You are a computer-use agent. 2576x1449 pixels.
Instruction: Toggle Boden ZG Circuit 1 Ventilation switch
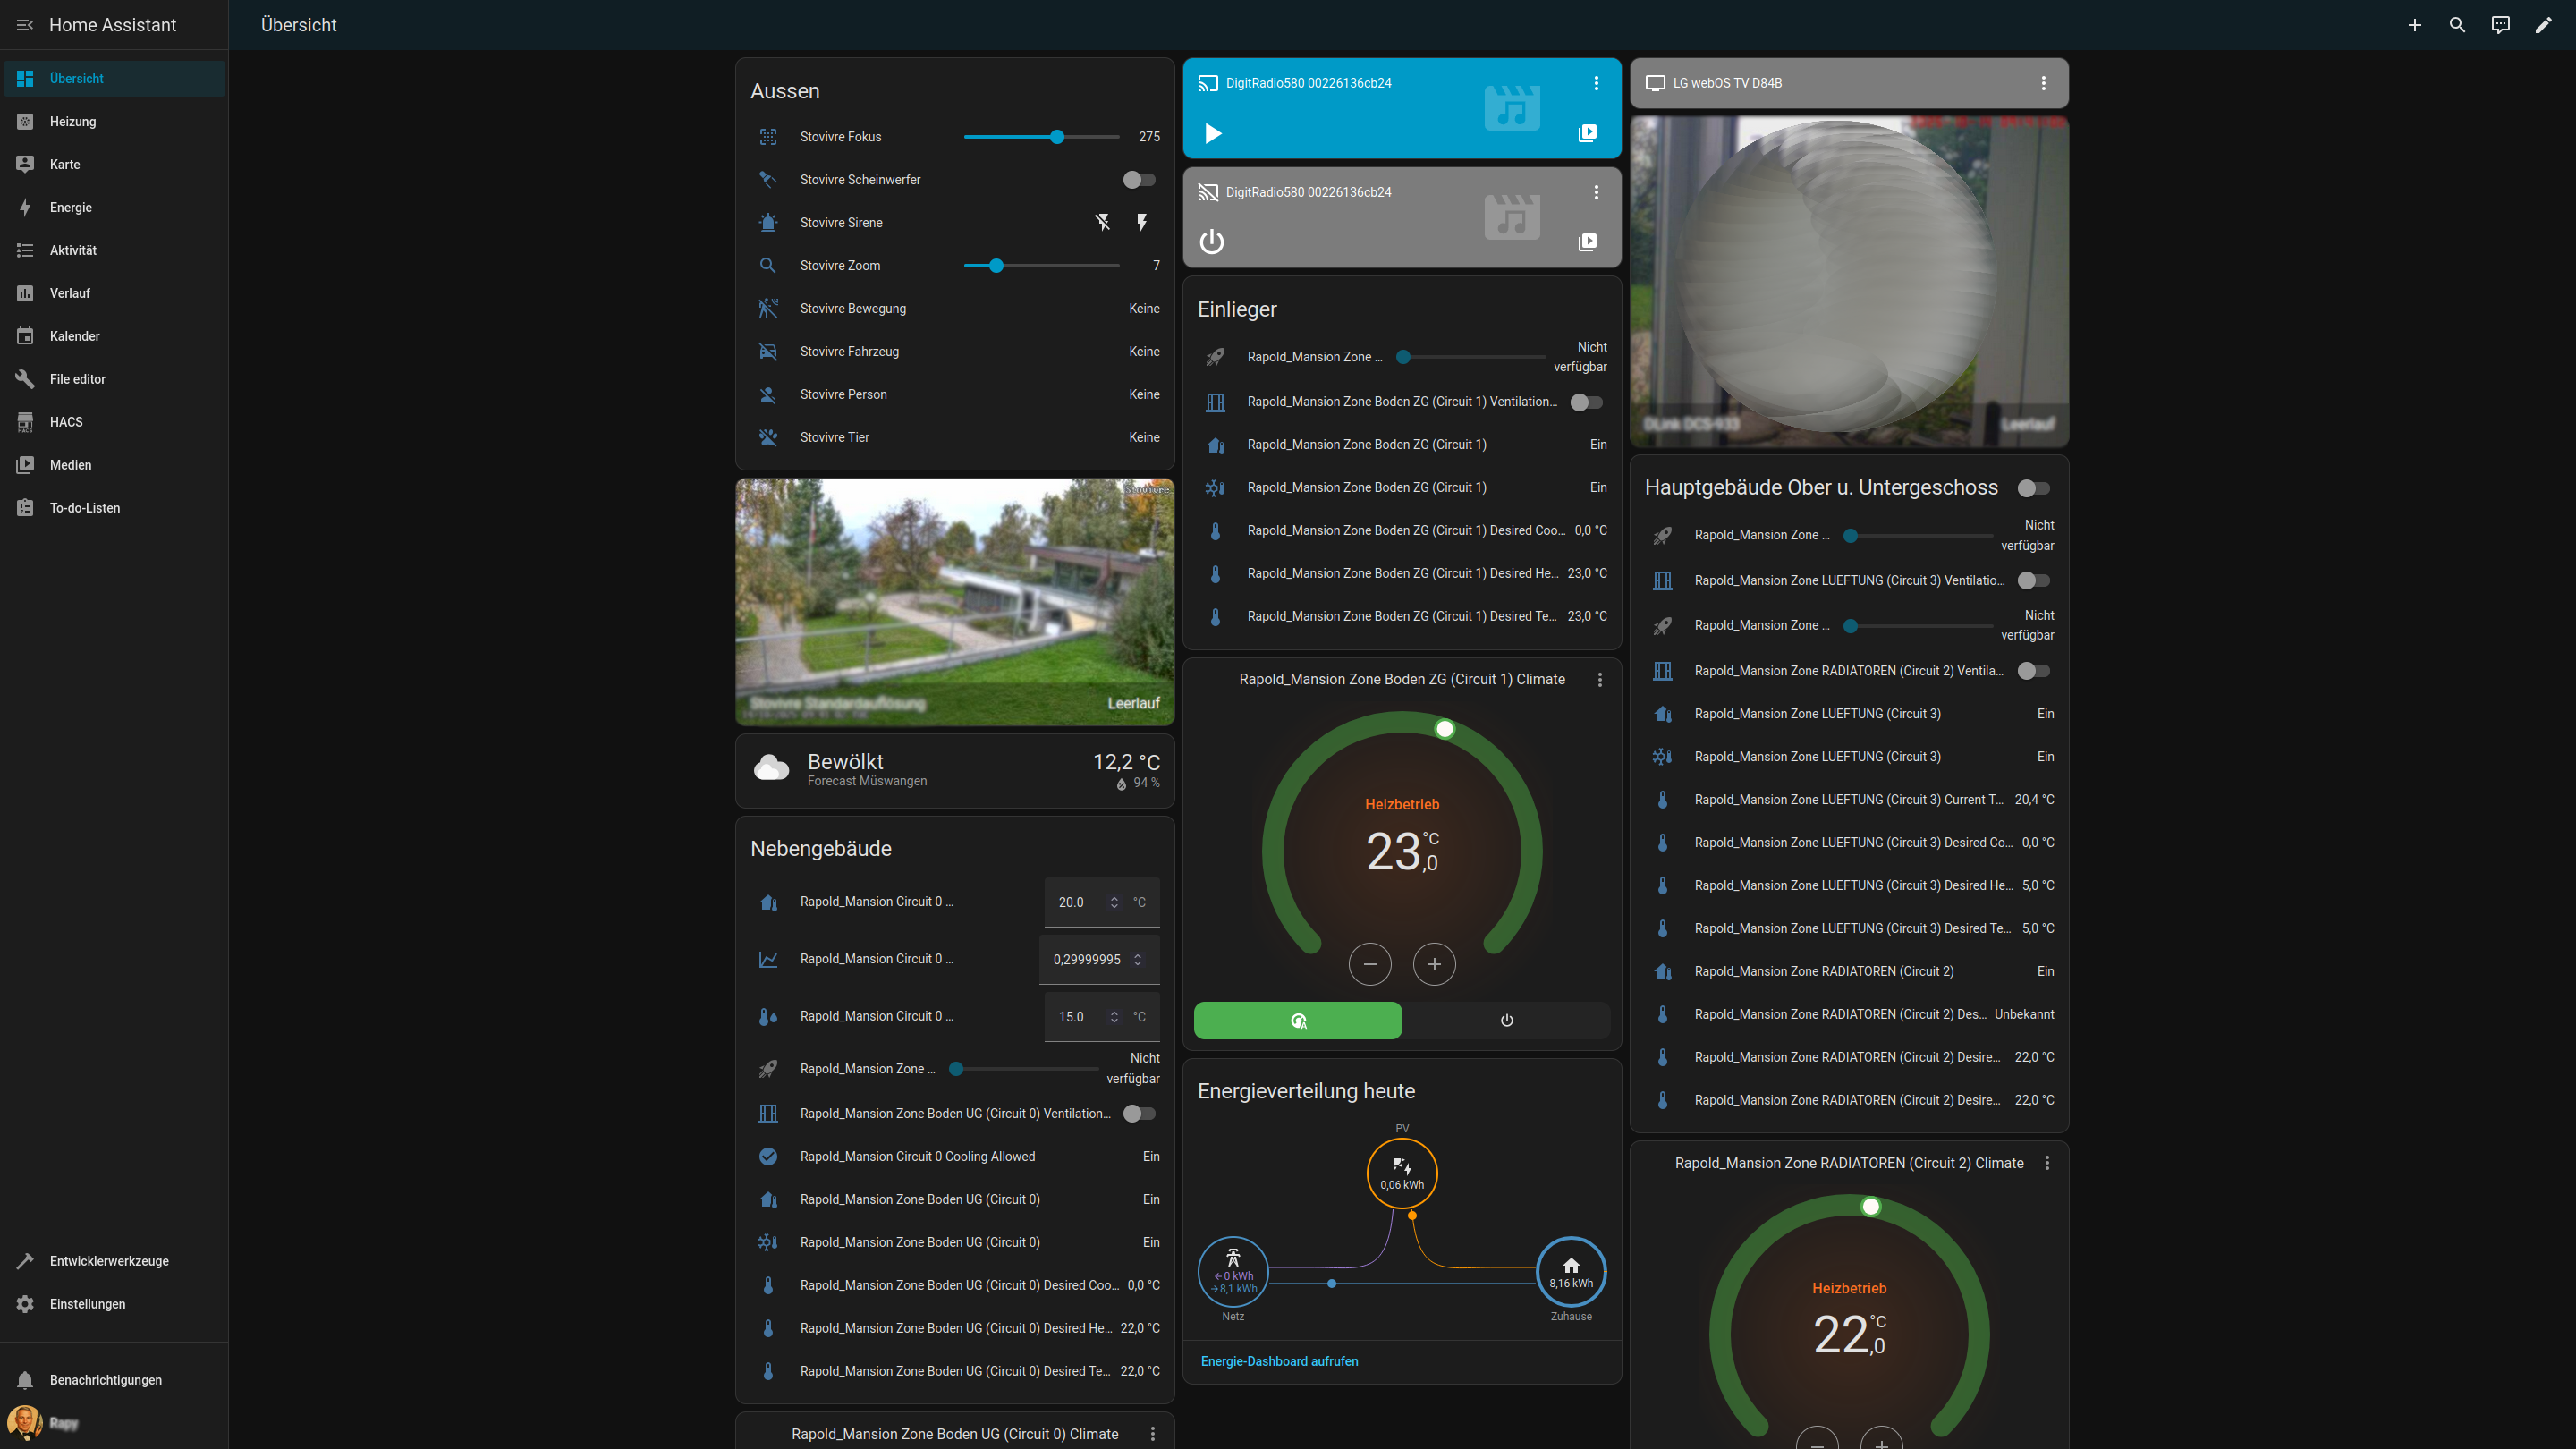click(x=1586, y=402)
